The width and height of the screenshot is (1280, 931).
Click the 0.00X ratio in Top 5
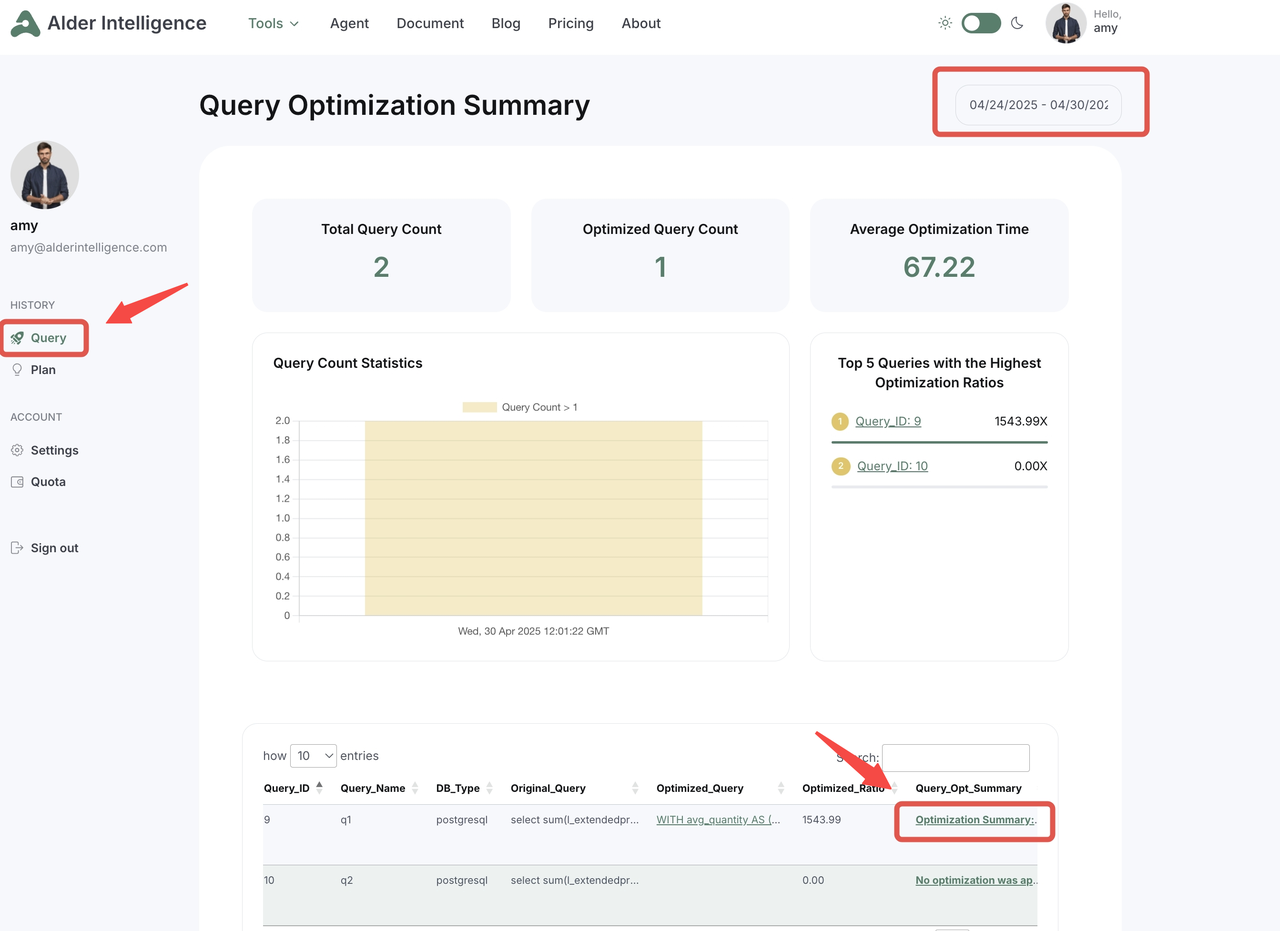(1031, 466)
